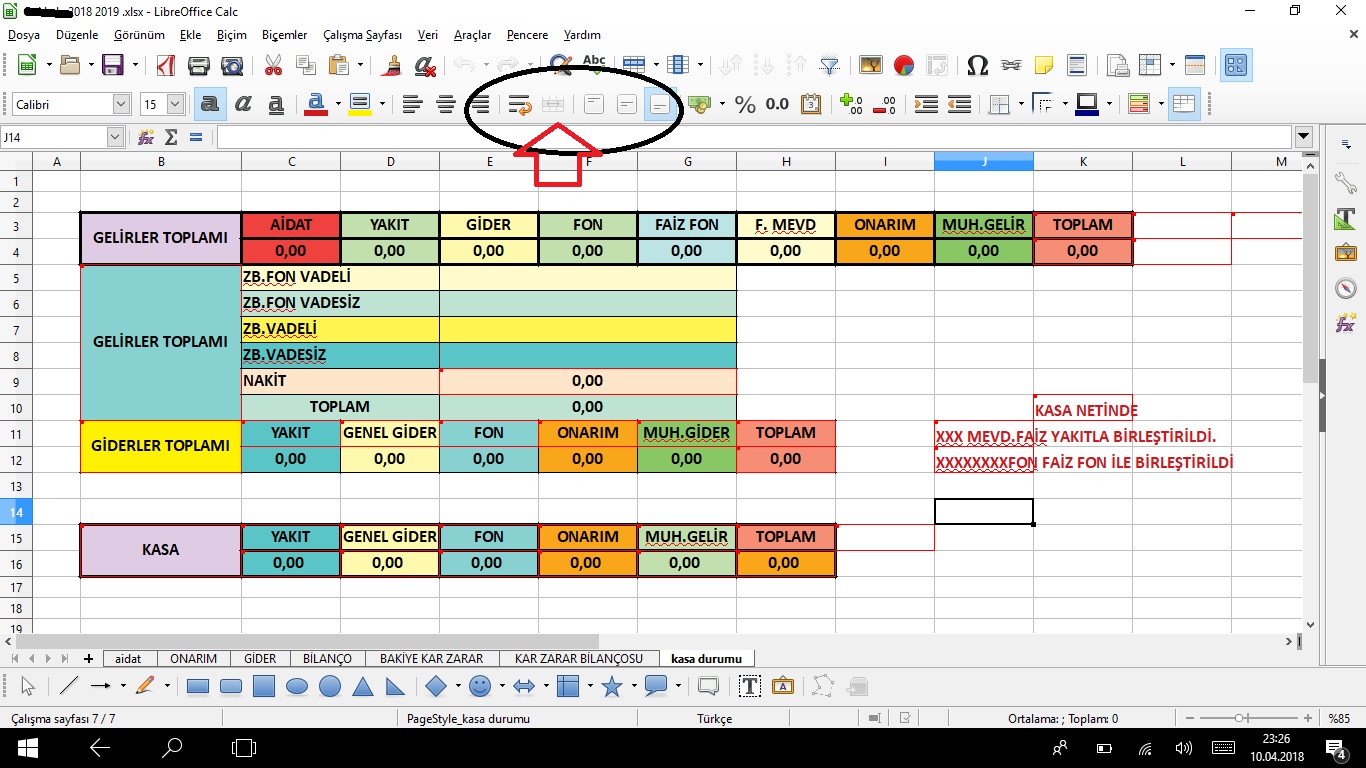Toggle Wrap Text for the cell
The height and width of the screenshot is (768, 1366).
click(x=519, y=104)
